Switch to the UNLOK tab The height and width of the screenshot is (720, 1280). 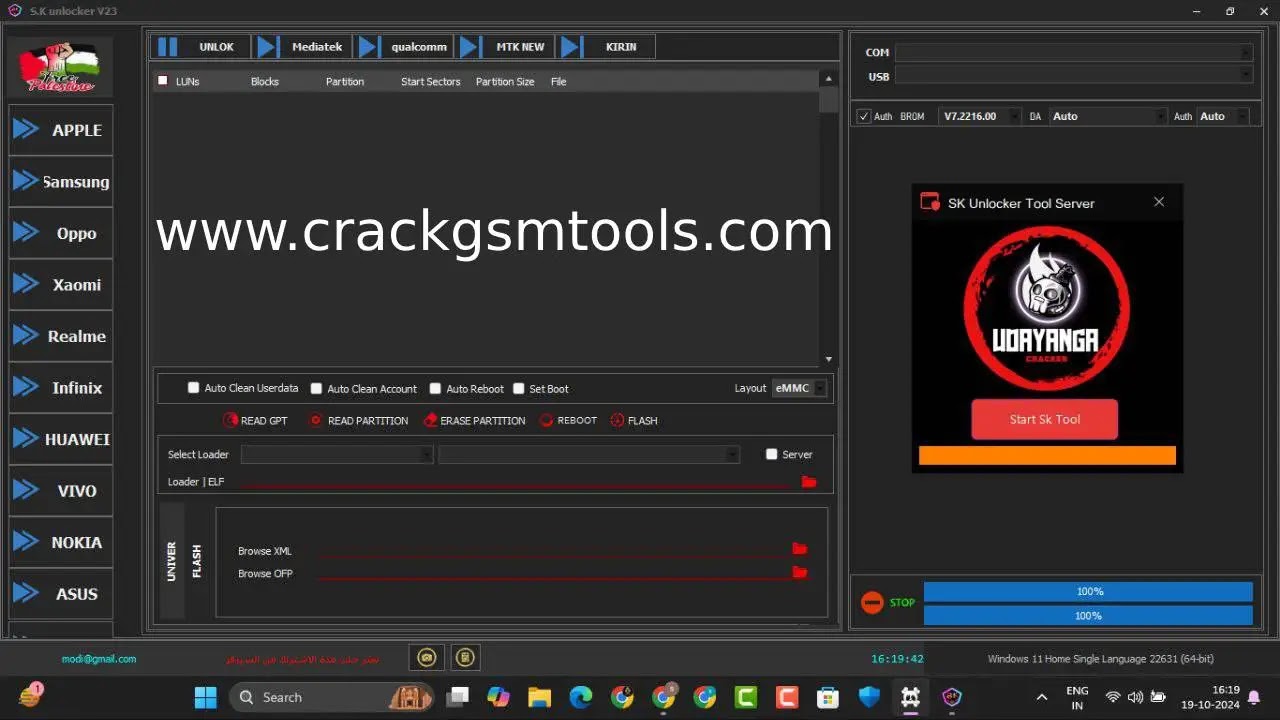point(202,47)
